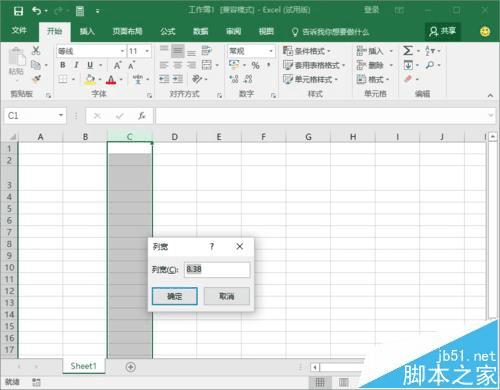
Task: Click the Copy icon in clipboard group
Action: [x=36, y=65]
